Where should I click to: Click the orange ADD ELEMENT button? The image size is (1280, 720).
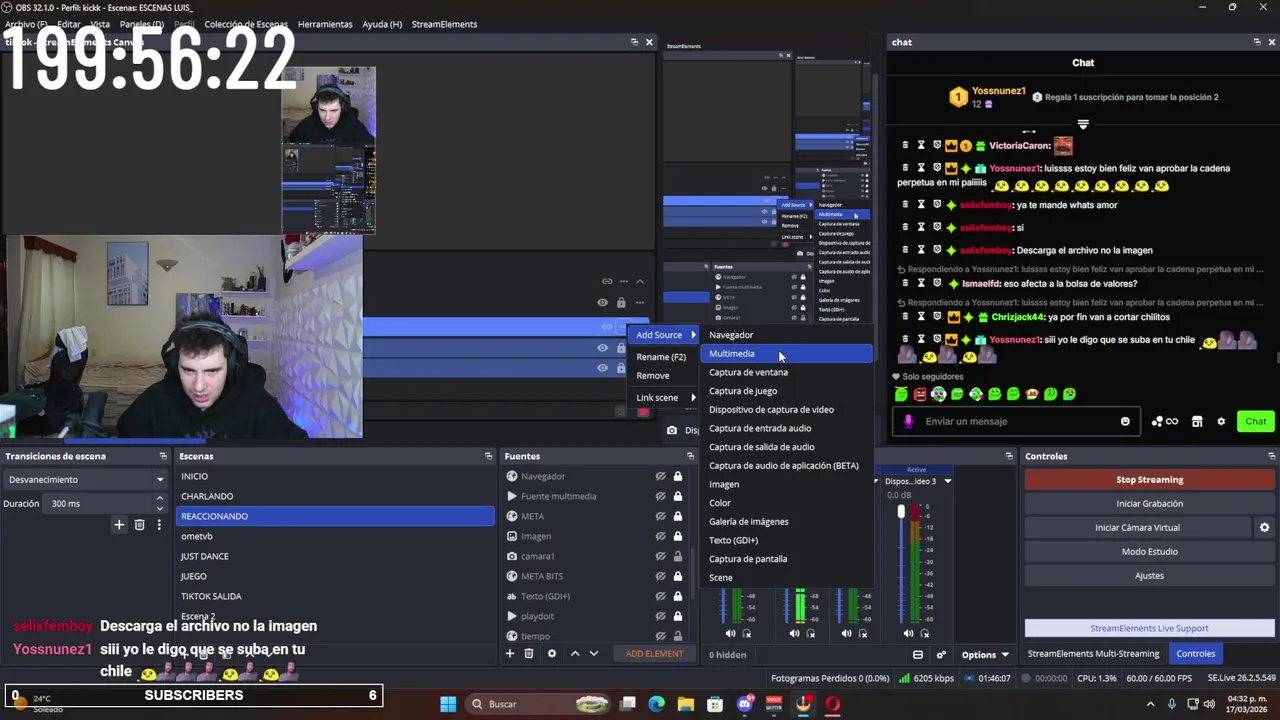pyautogui.click(x=655, y=654)
